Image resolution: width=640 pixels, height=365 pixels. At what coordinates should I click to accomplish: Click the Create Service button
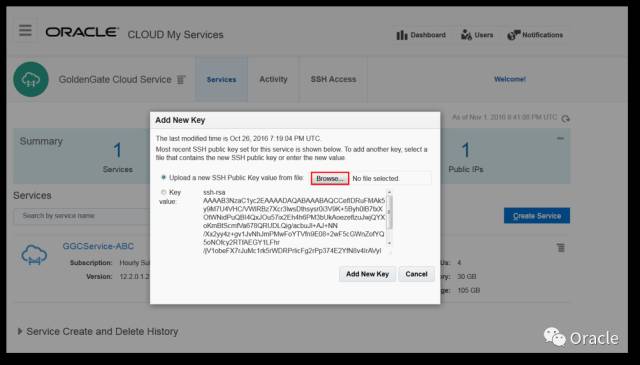pos(537,216)
